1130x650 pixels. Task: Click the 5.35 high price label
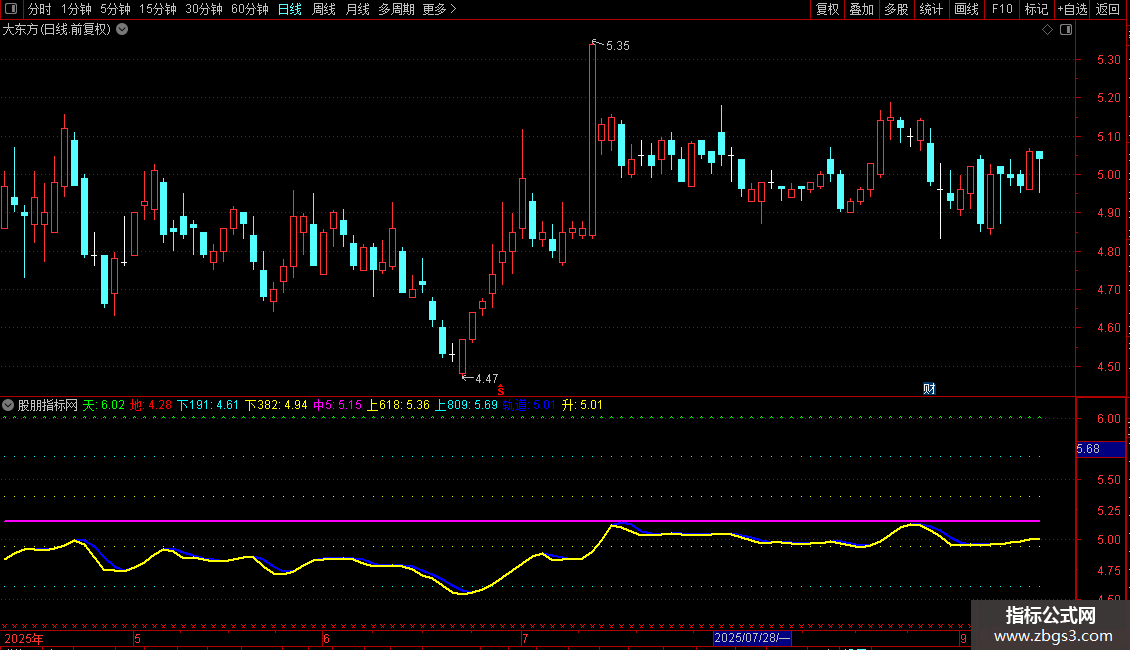(x=618, y=45)
